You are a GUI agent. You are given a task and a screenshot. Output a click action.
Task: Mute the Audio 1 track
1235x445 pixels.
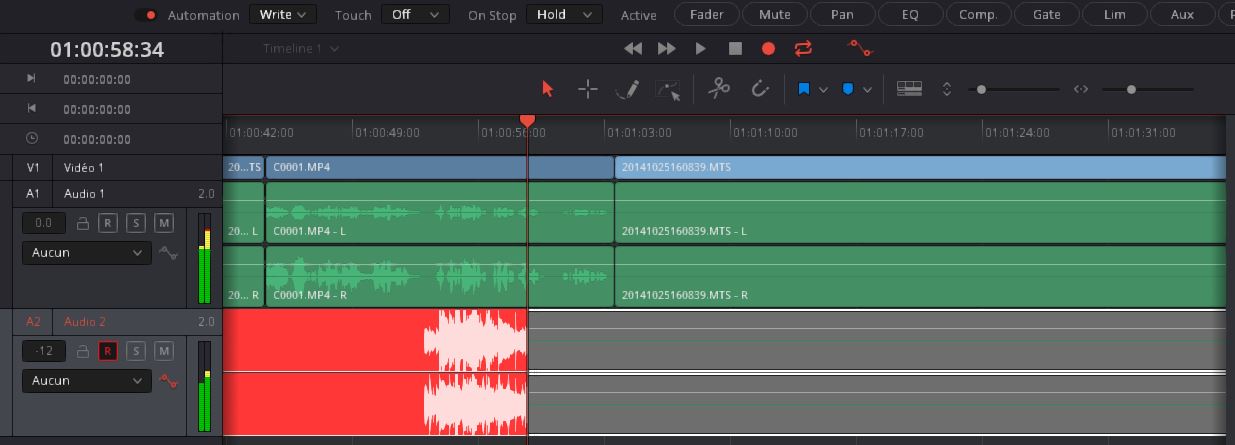click(x=164, y=223)
